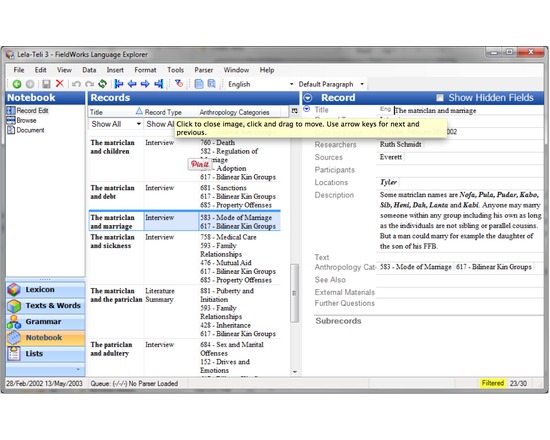Click the round expander in Record header

click(x=308, y=98)
